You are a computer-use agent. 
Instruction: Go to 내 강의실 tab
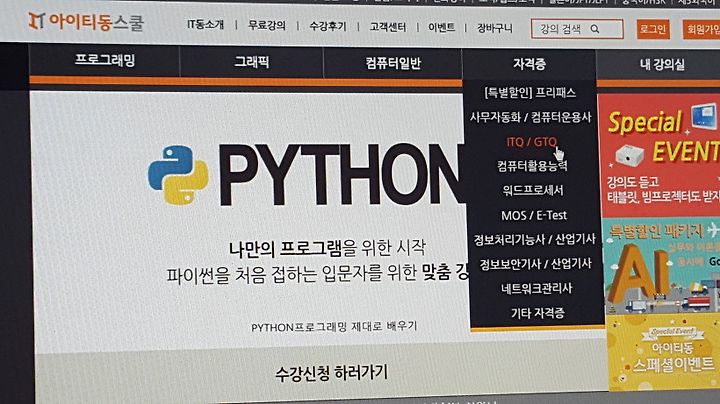click(x=662, y=64)
